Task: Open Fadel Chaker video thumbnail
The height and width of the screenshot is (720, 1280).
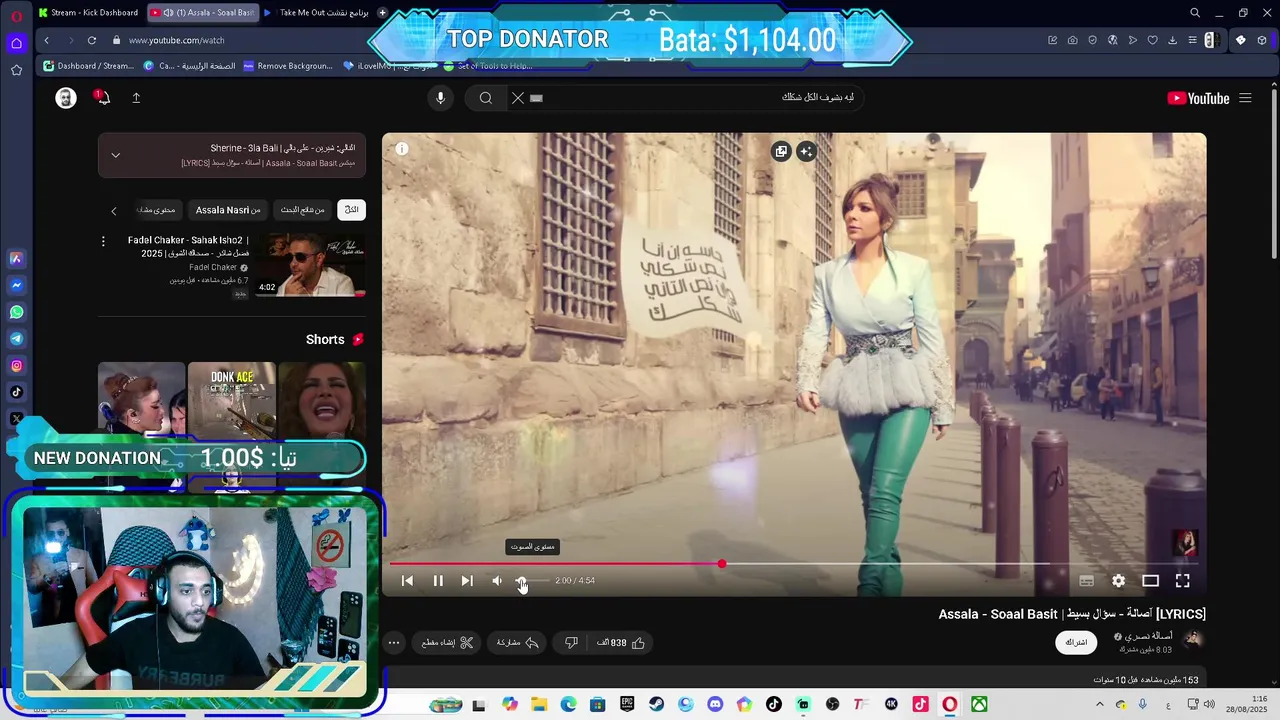Action: [x=311, y=265]
